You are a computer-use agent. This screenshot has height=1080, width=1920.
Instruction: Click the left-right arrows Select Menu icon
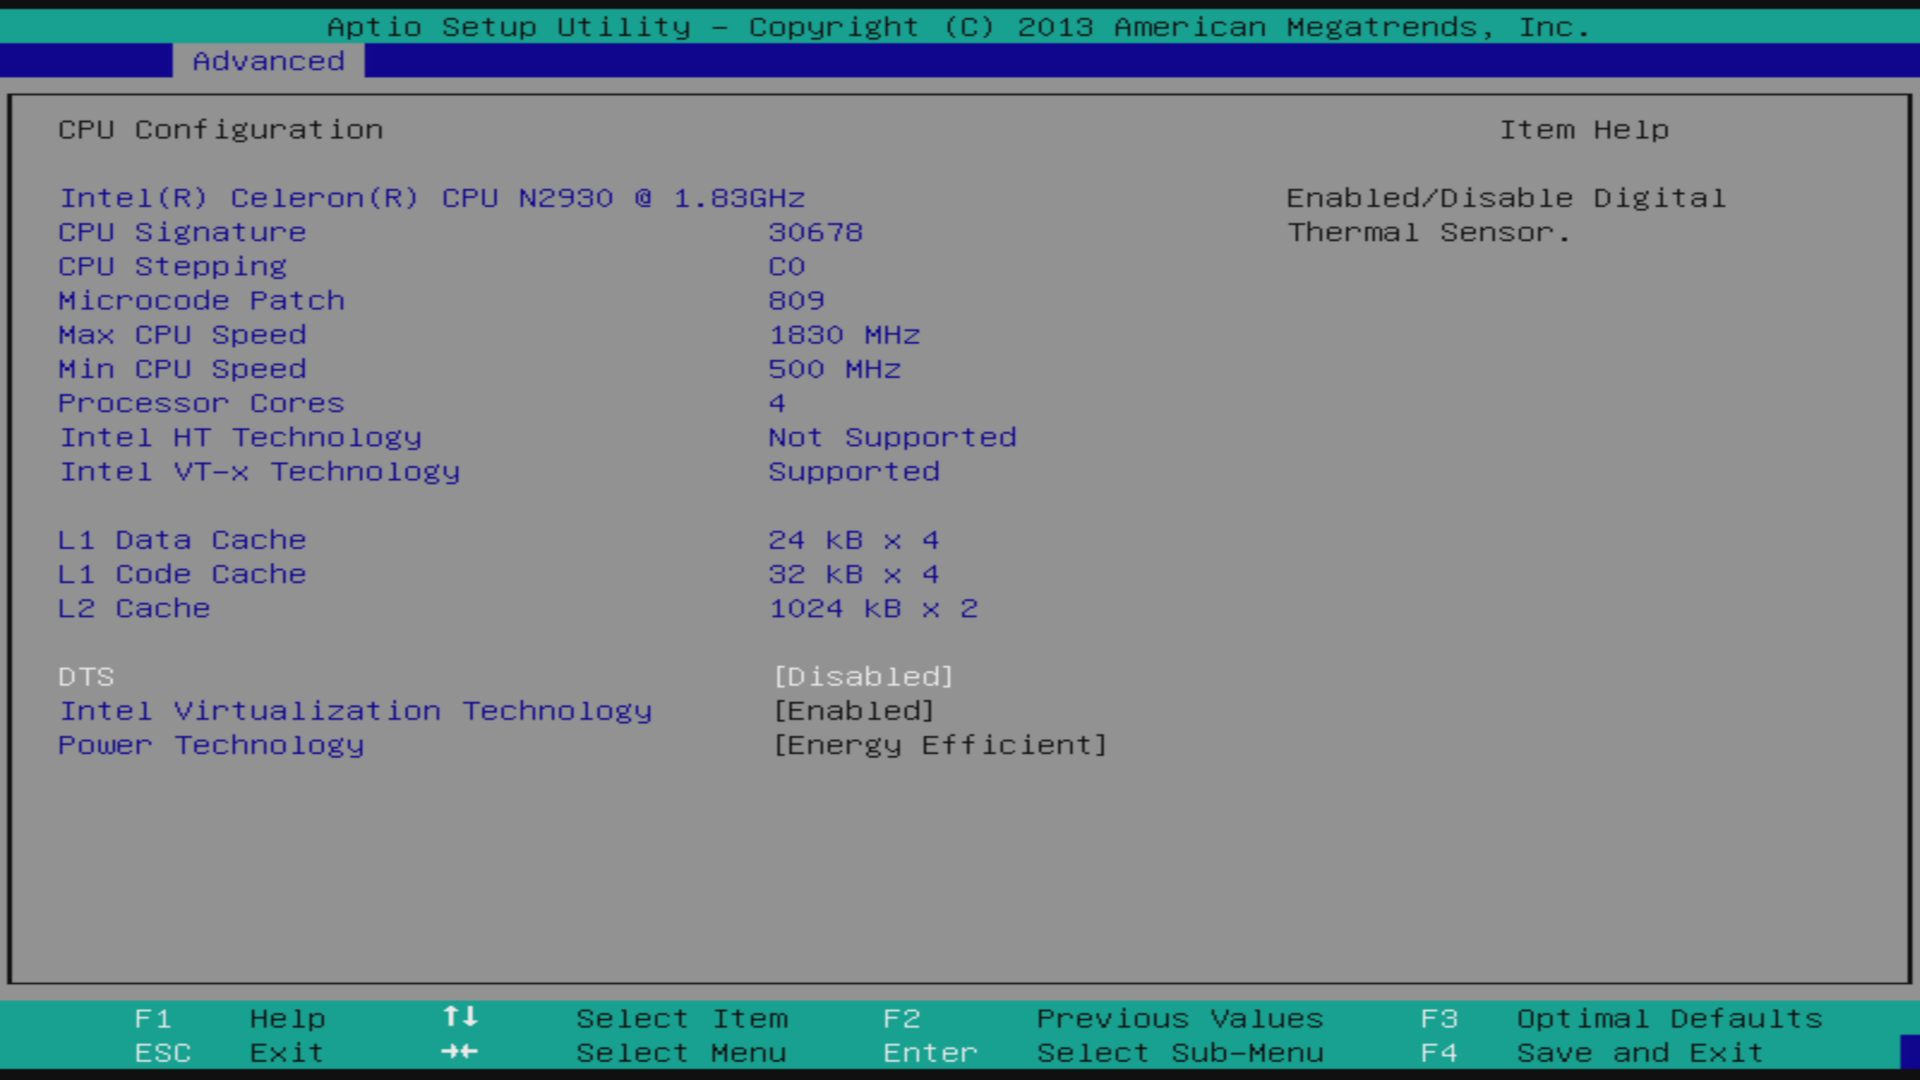tap(460, 1052)
